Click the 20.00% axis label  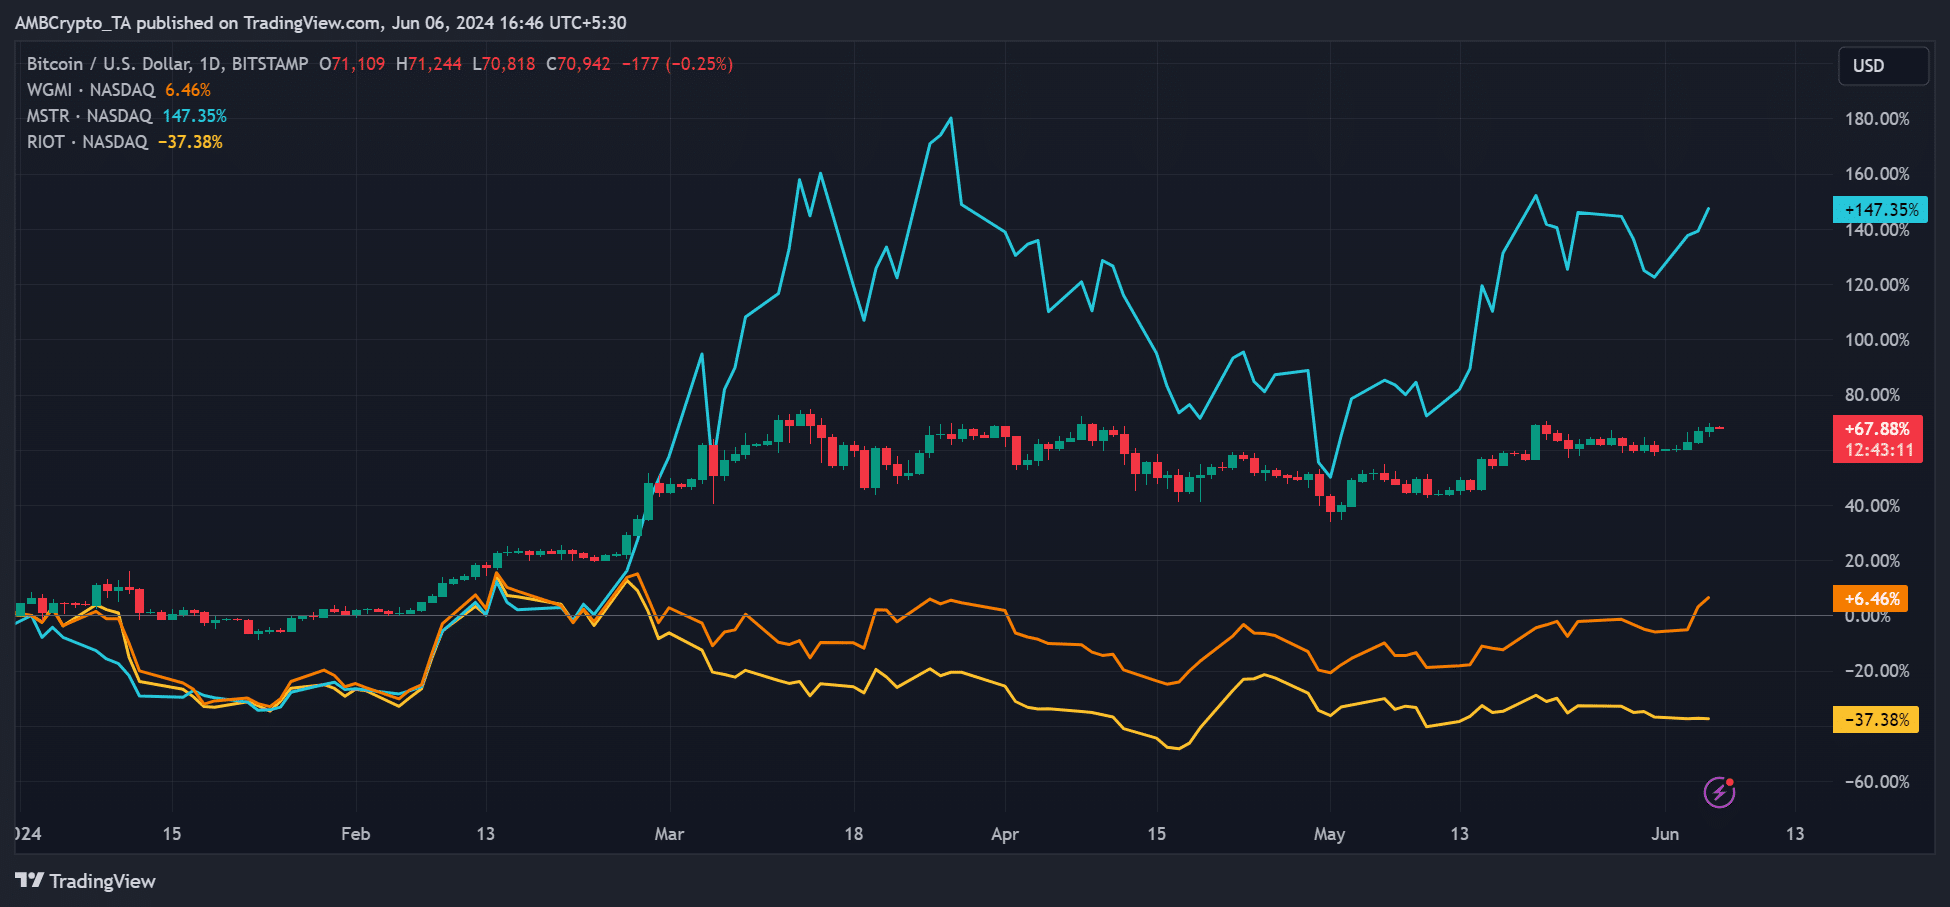[1873, 561]
